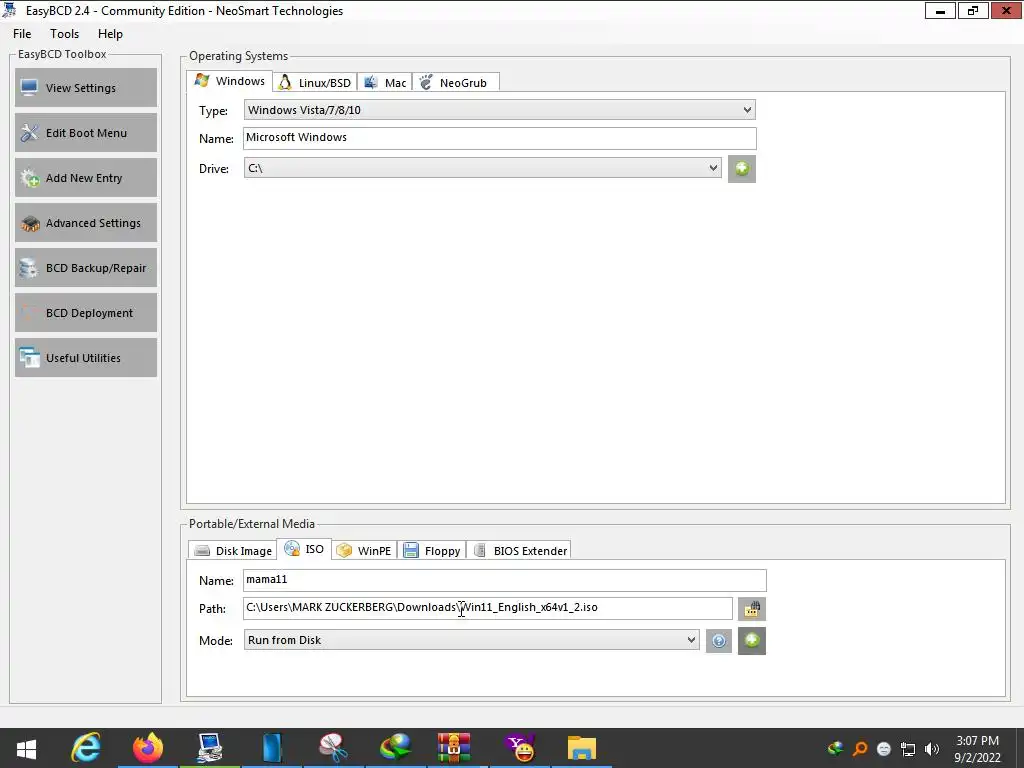Open EasyBCD taskbar icon
The height and width of the screenshot is (768, 1024).
[x=210, y=748]
